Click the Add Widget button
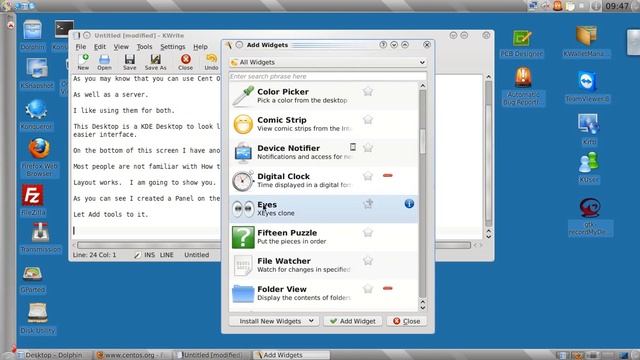The width and height of the screenshot is (640, 360). [353, 321]
